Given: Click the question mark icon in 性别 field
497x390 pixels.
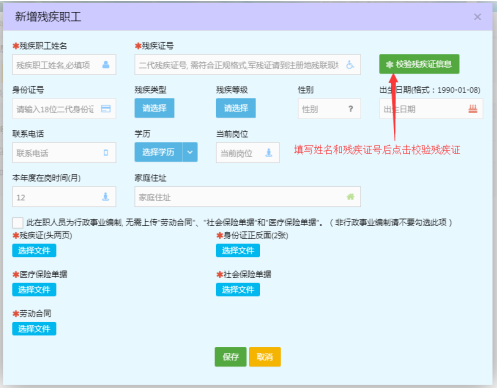Looking at the screenshot, I should click(x=350, y=109).
